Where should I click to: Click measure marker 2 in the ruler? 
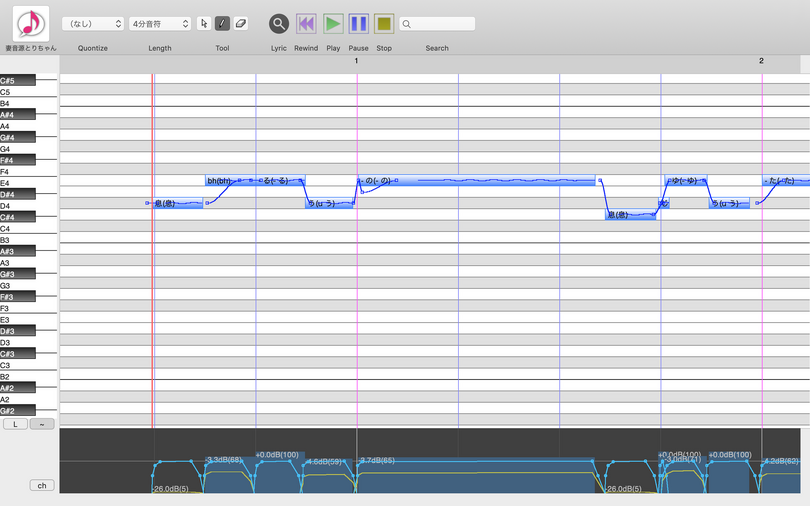761,61
